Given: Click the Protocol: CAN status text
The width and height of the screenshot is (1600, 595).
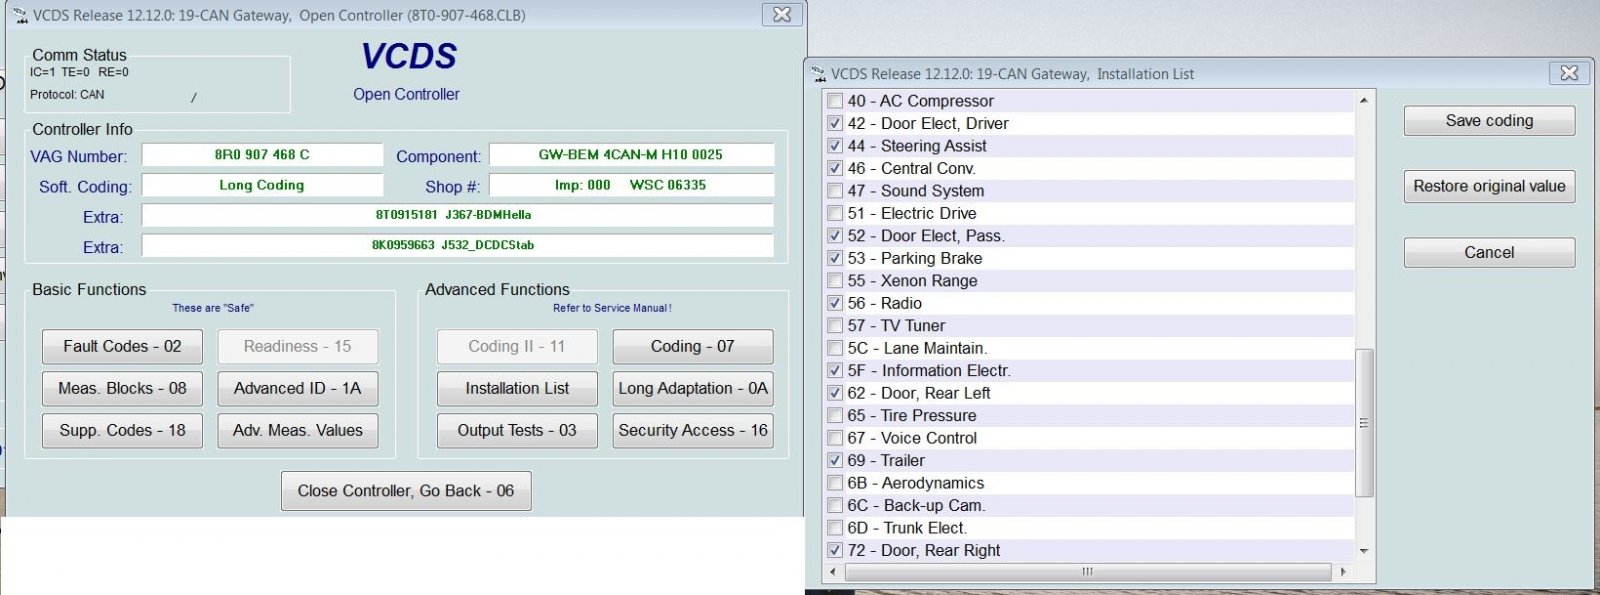Looking at the screenshot, I should (67, 95).
